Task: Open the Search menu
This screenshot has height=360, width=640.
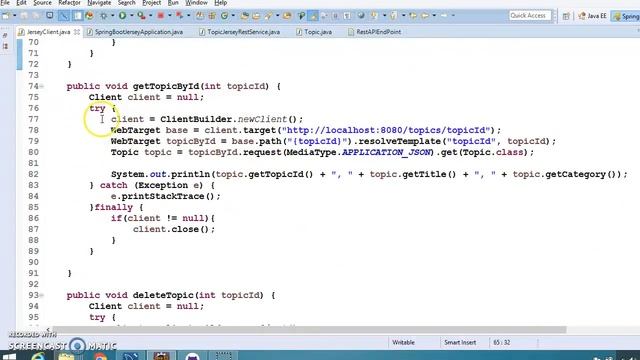Action: pos(127,3)
